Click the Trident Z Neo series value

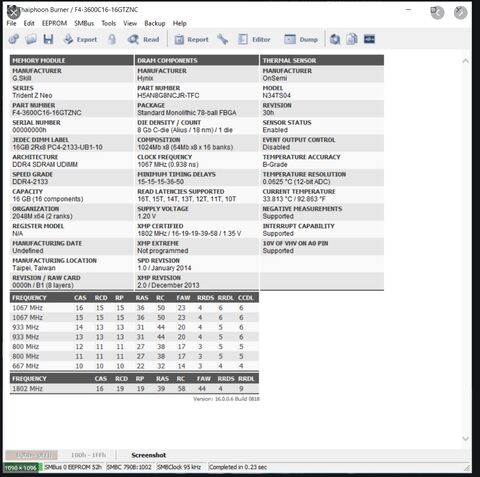[x=32, y=95]
